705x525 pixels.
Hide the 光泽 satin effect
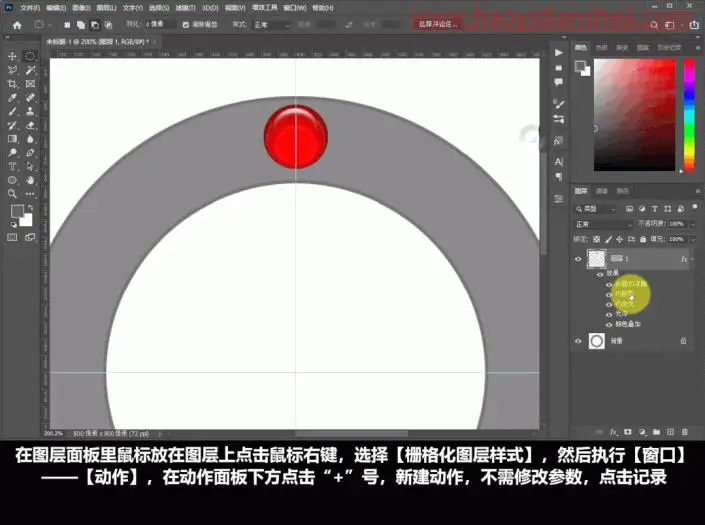click(x=609, y=314)
